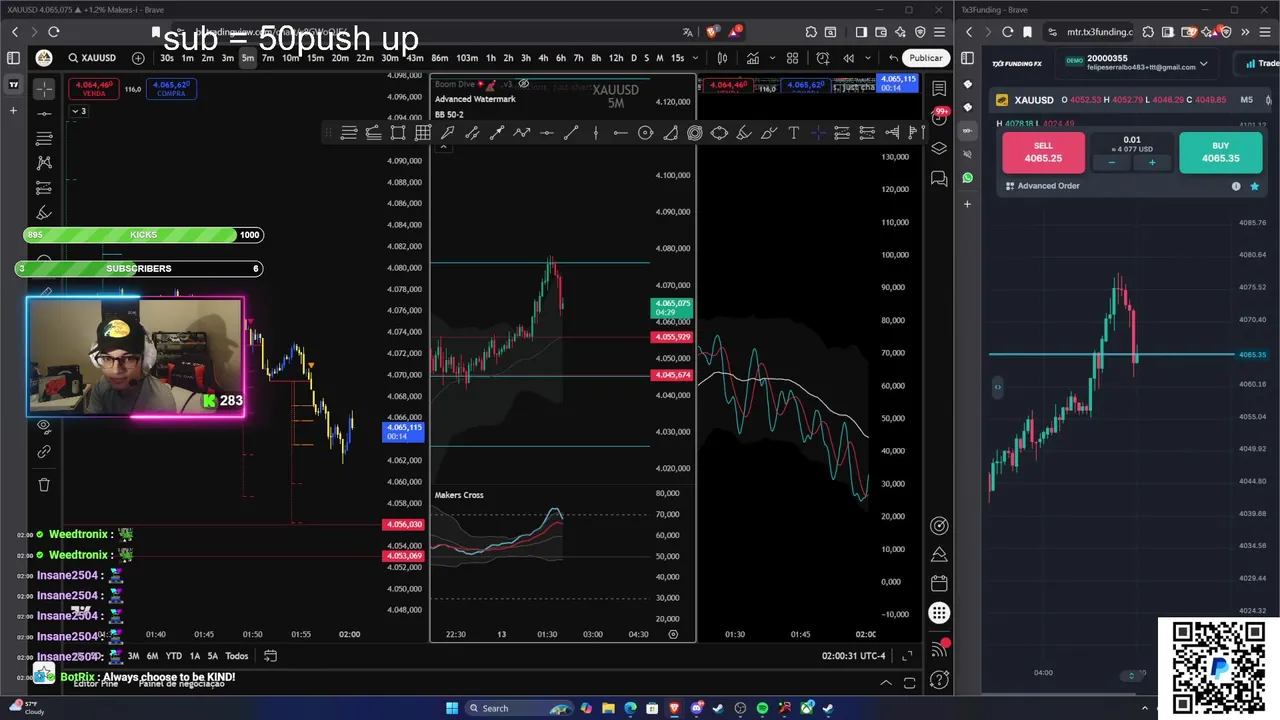Screen dimensions: 1280x720
Task: Select the polyline tool in floating drawing toolbar
Action: coord(522,133)
